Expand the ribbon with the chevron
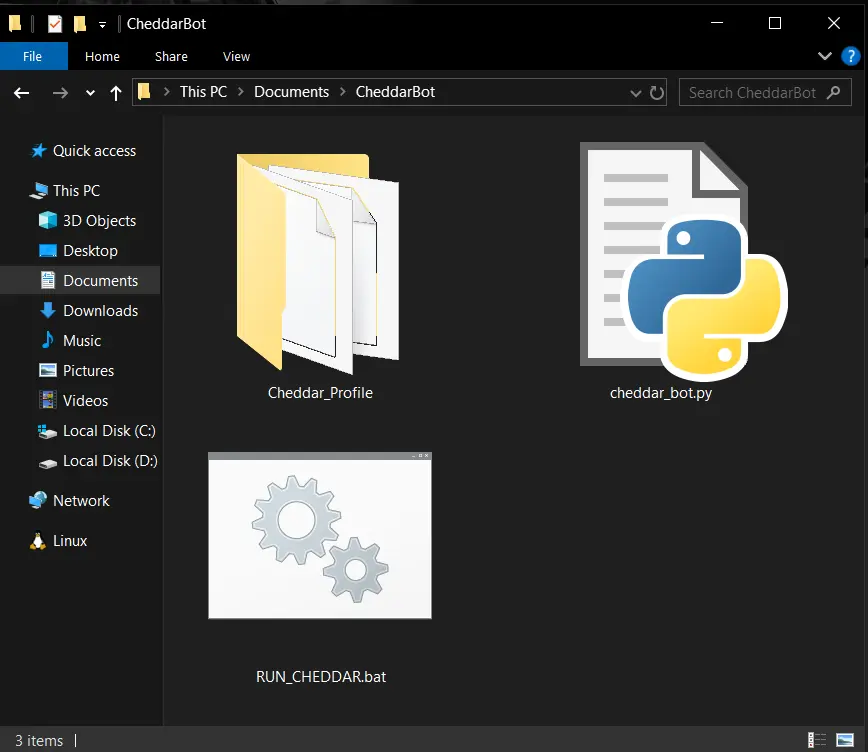868x752 pixels. [824, 56]
